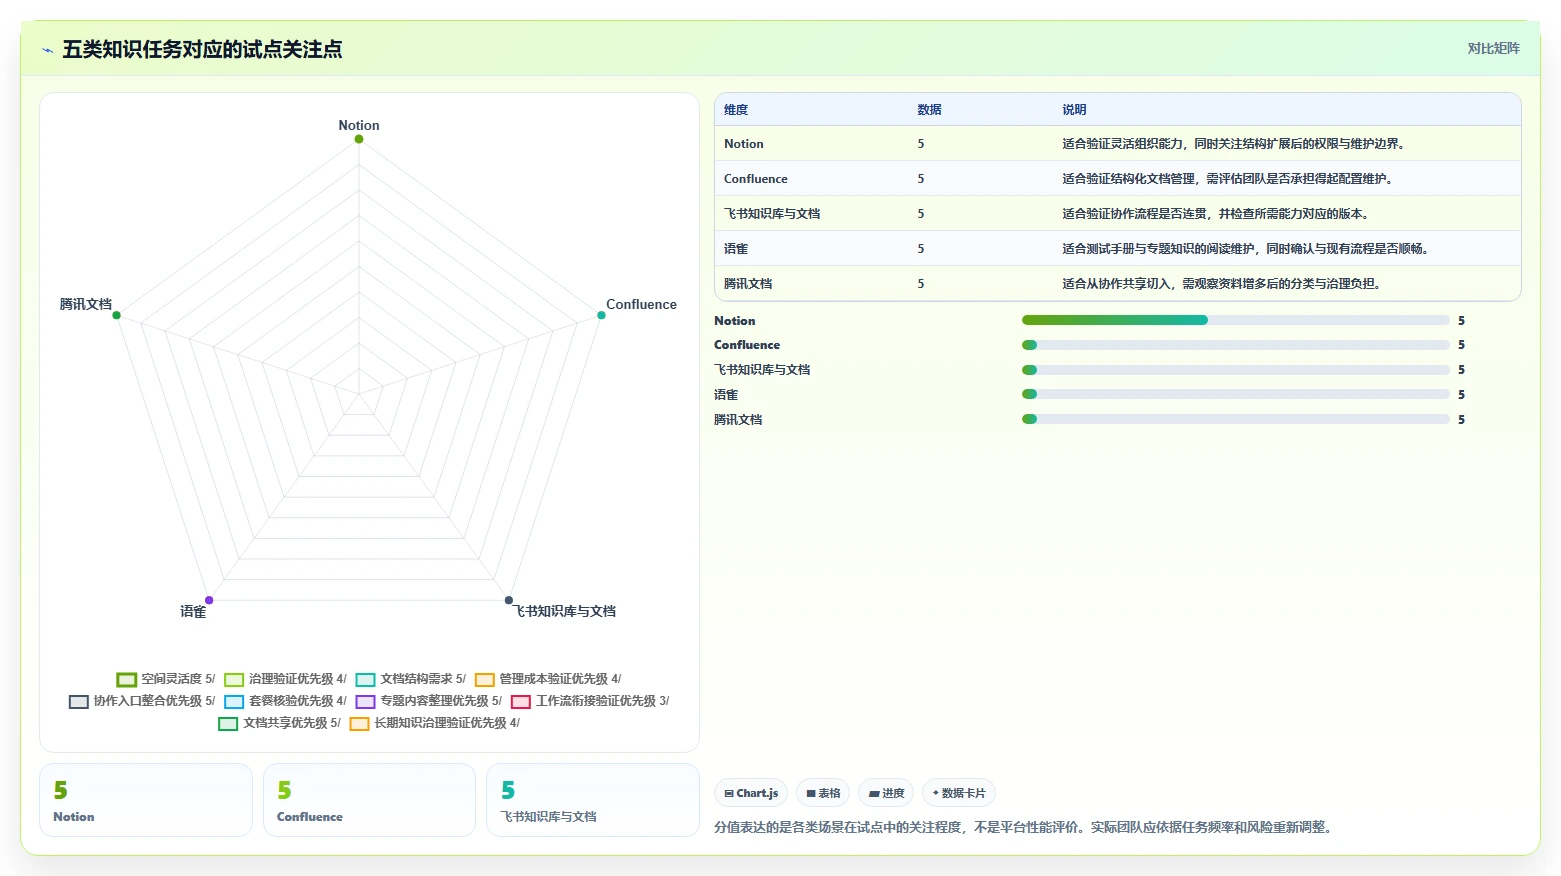Click the 语雀 progress bar
Screen dimensions: 1561x876
pyautogui.click(x=1235, y=395)
